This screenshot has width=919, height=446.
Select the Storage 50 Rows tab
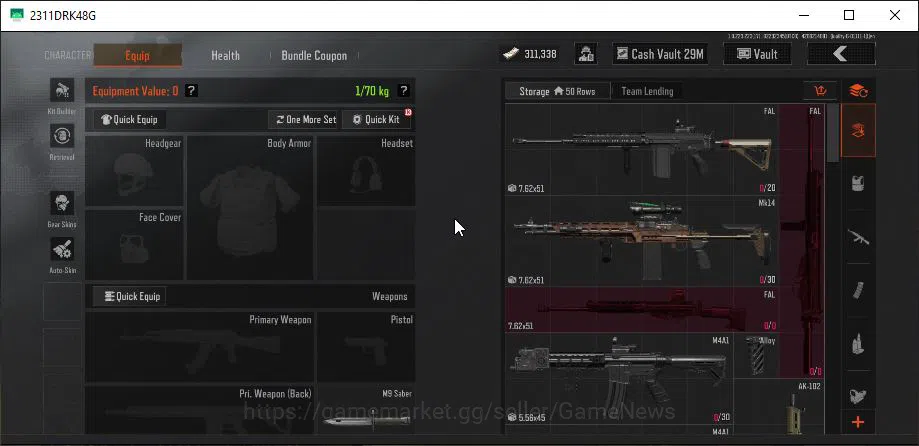click(x=557, y=91)
